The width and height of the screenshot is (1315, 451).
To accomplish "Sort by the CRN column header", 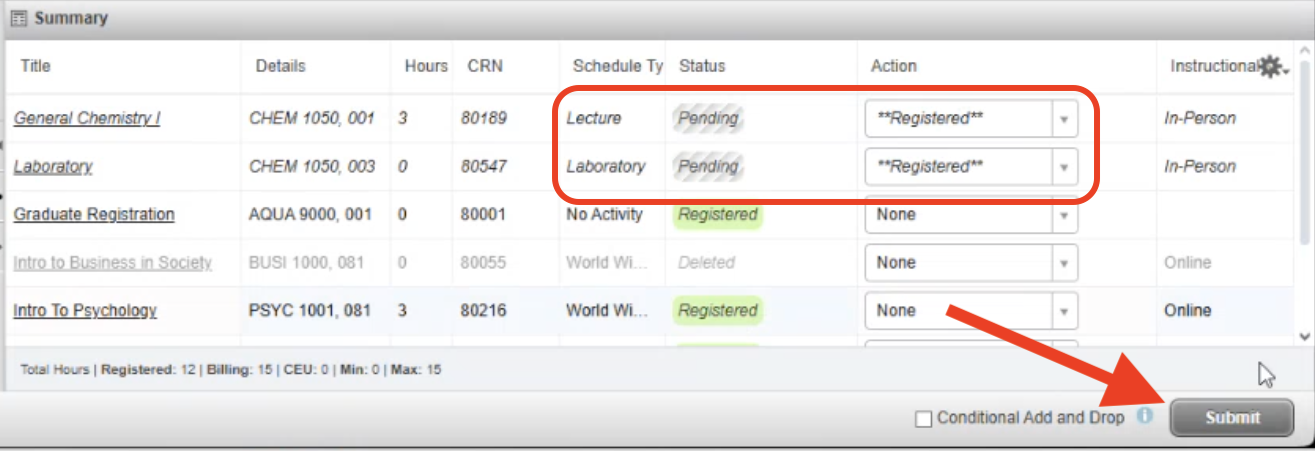I will pyautogui.click(x=485, y=66).
